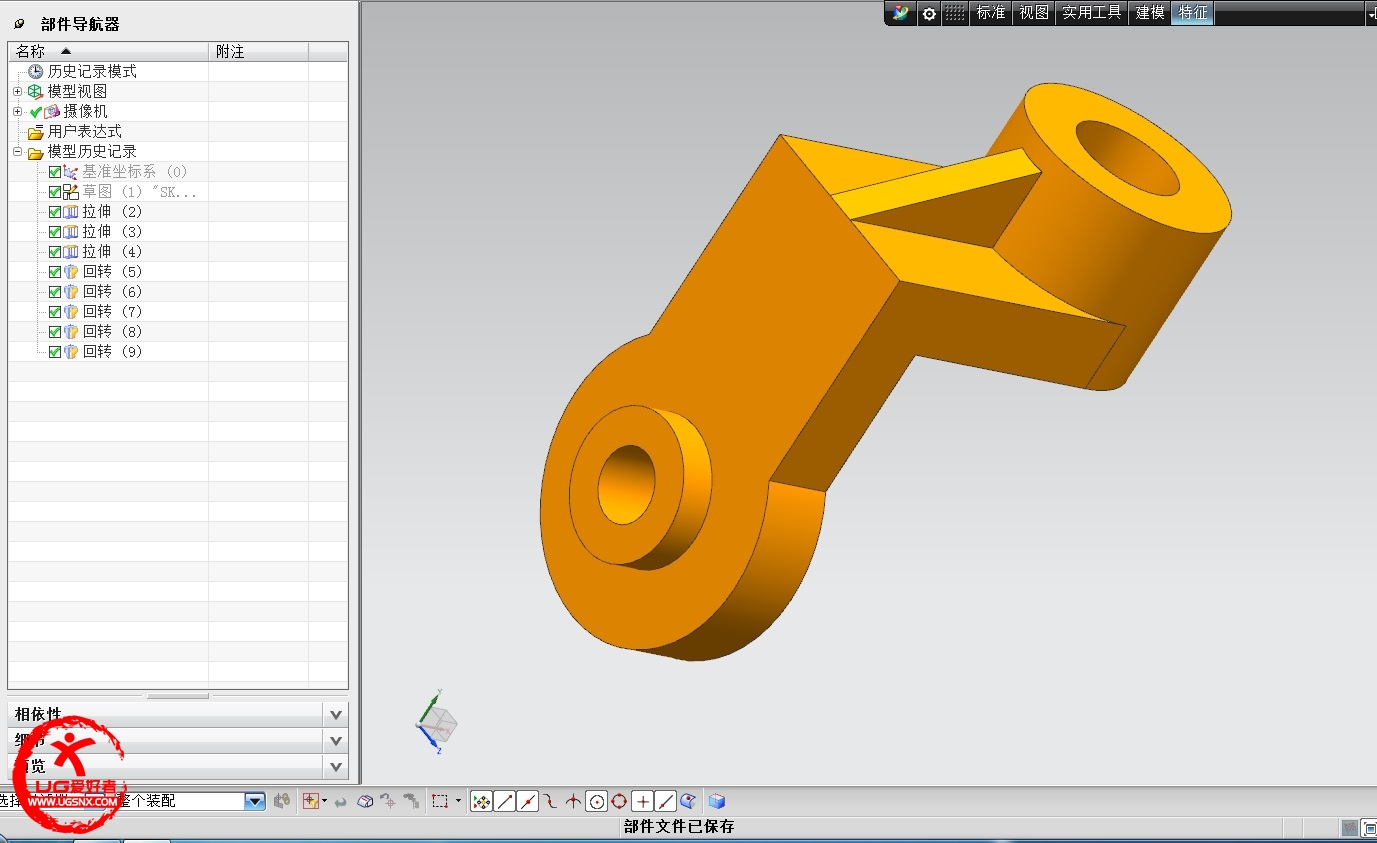Image resolution: width=1377 pixels, height=843 pixels.
Task: Select the 历史记录模式 tree row
Action: [178, 71]
